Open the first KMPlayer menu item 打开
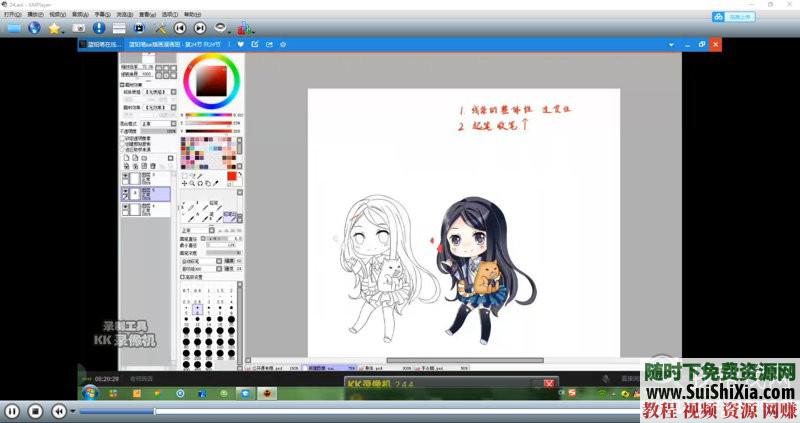 pos(11,15)
